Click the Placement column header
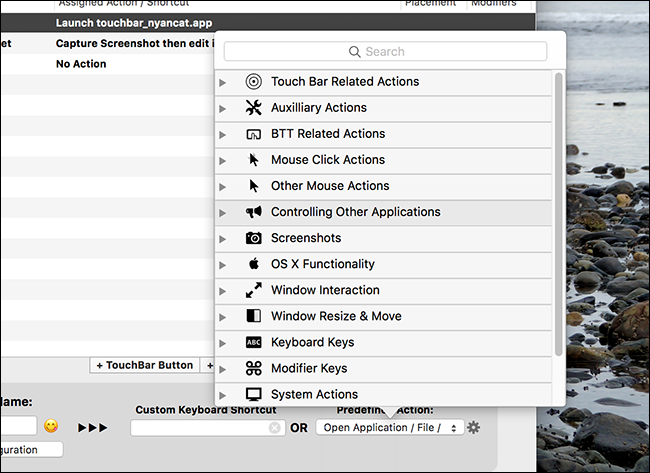 pyautogui.click(x=433, y=4)
